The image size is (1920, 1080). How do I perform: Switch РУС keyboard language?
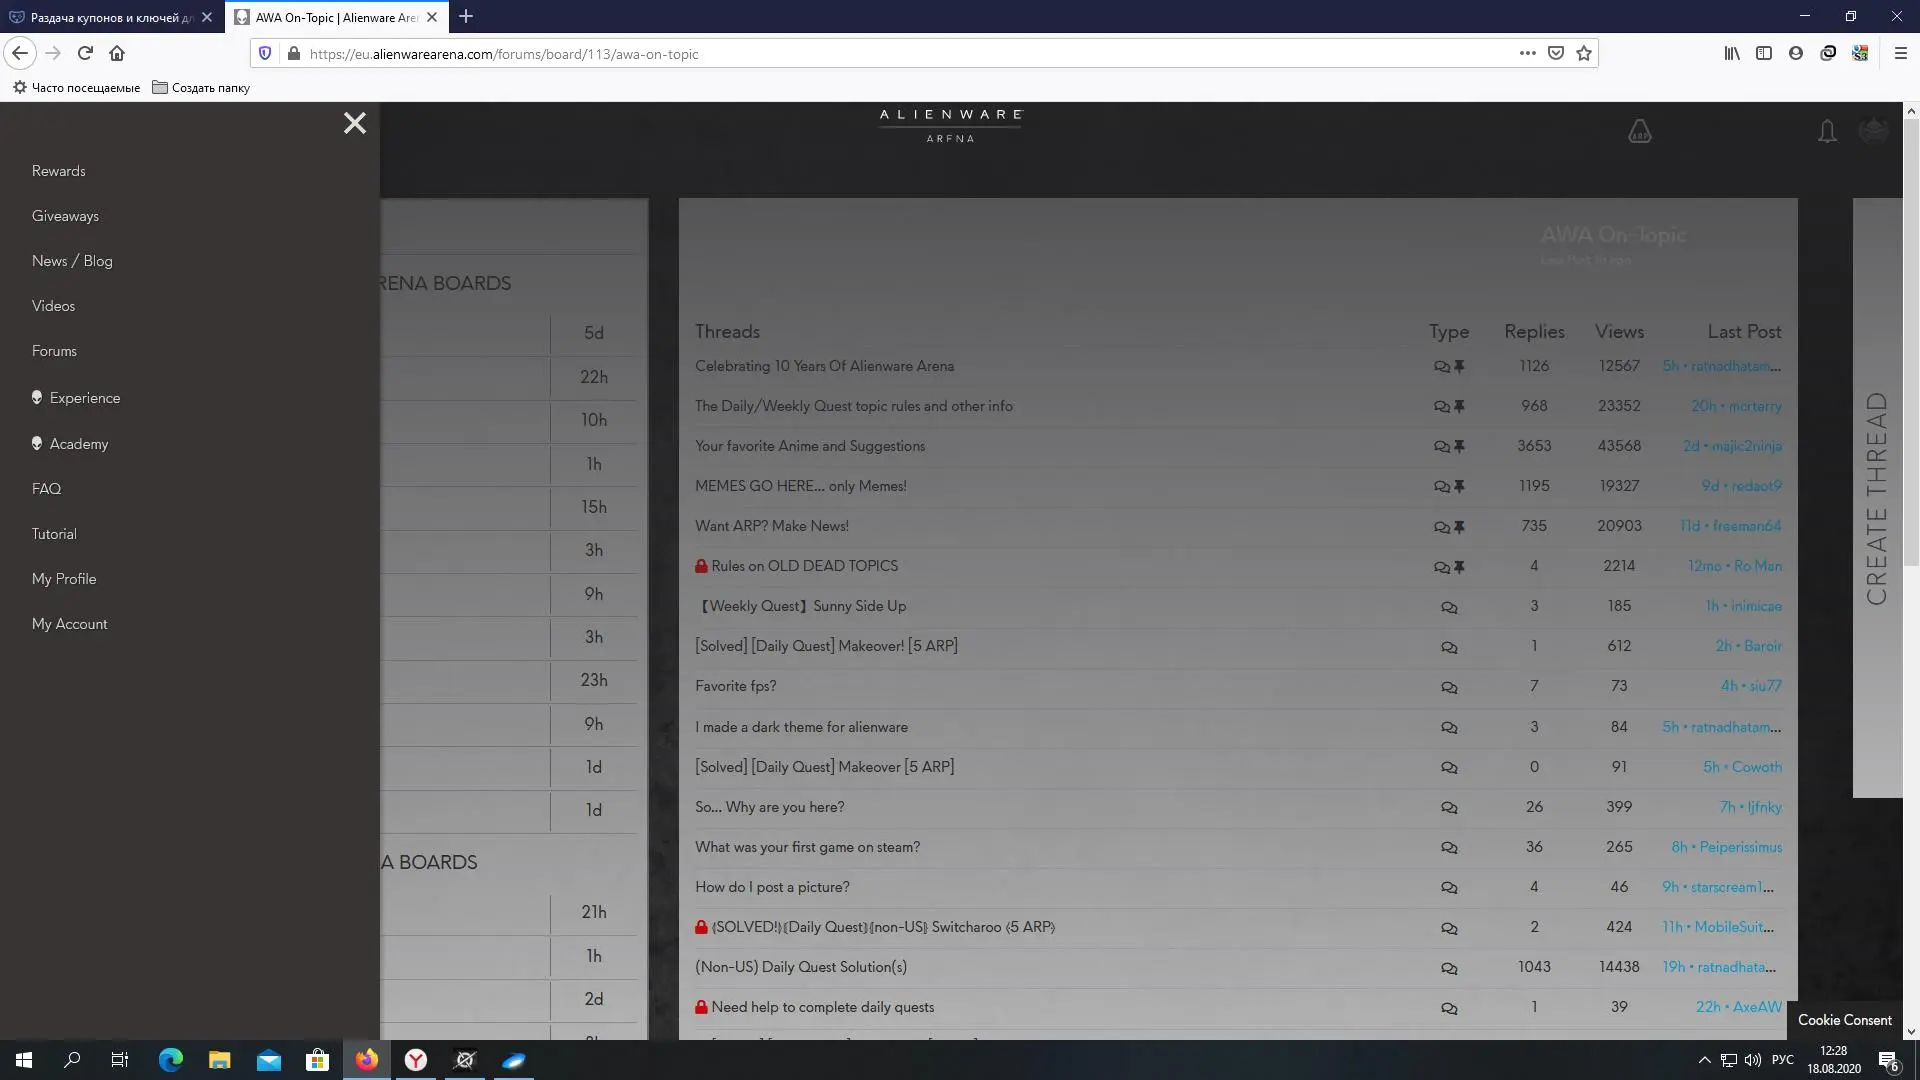coord(1782,1060)
